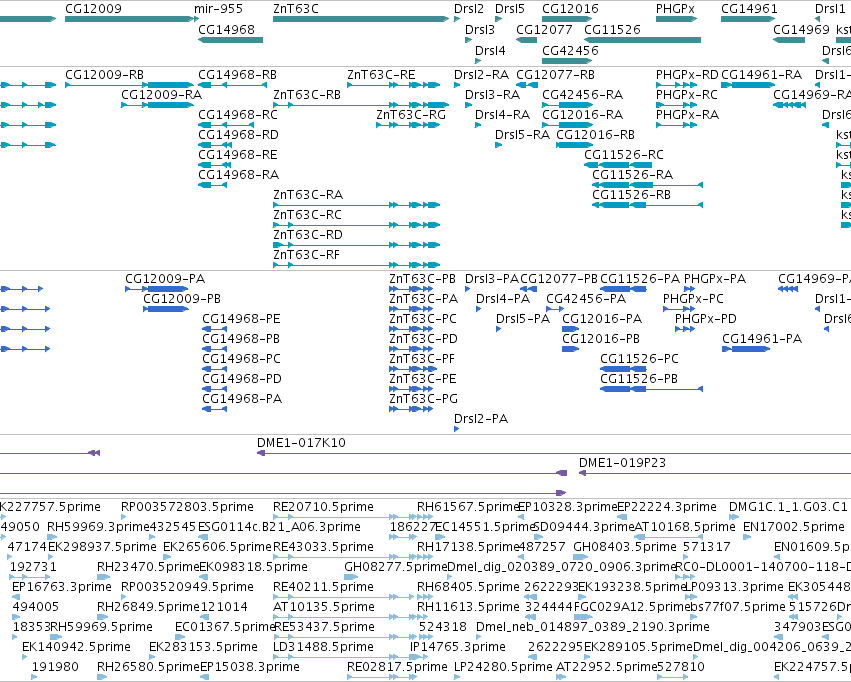Select transcript CG14968-RD
The width and height of the screenshot is (851, 682).
(x=238, y=135)
